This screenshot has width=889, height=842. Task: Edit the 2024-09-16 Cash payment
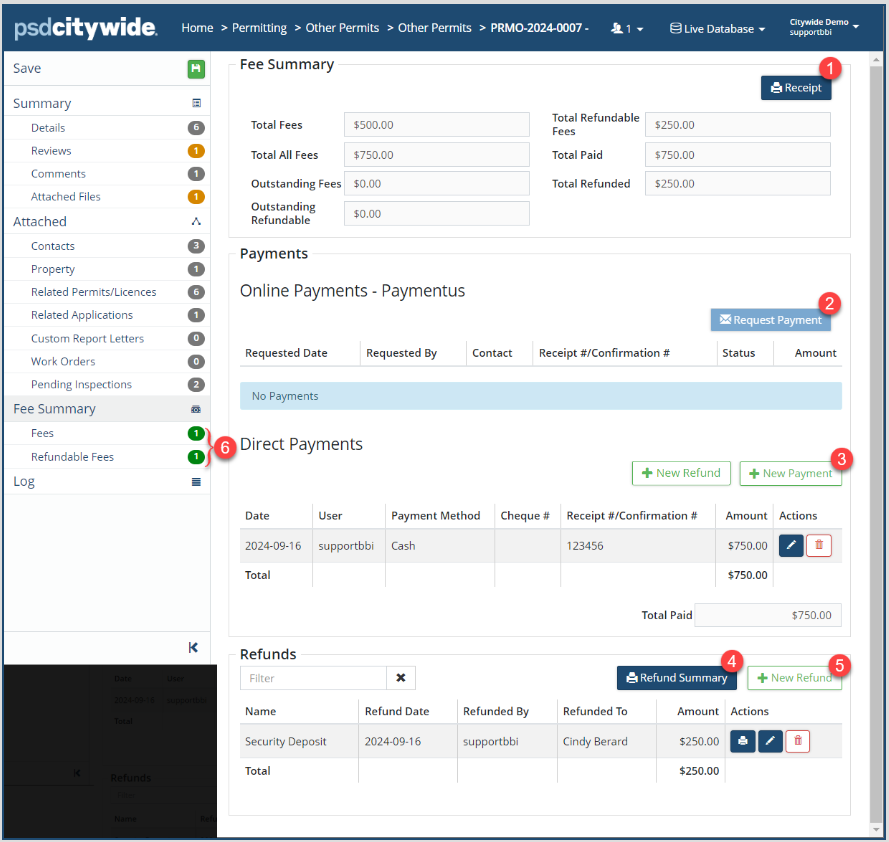click(791, 545)
